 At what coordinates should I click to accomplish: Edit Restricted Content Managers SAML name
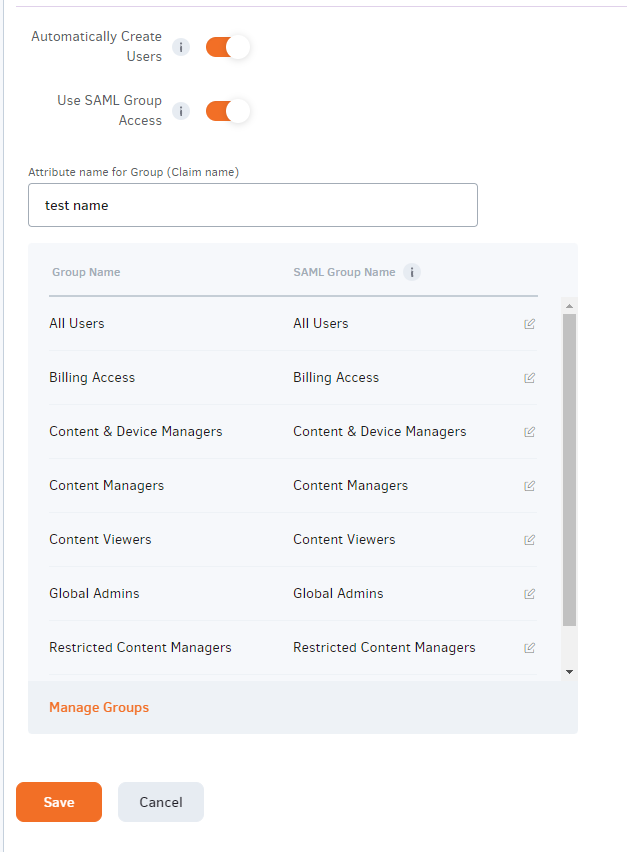530,648
